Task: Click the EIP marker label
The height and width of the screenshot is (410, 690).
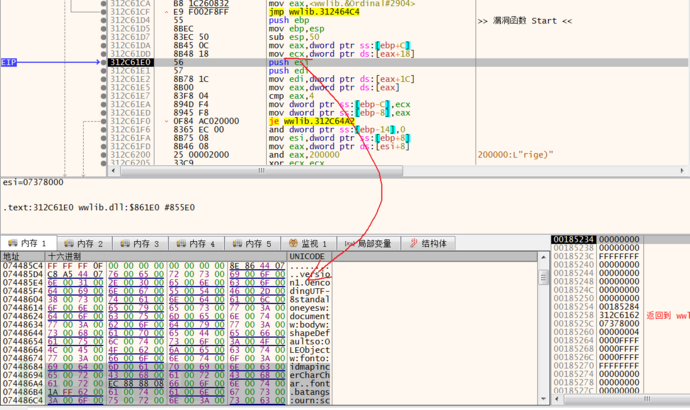Action: (10, 62)
